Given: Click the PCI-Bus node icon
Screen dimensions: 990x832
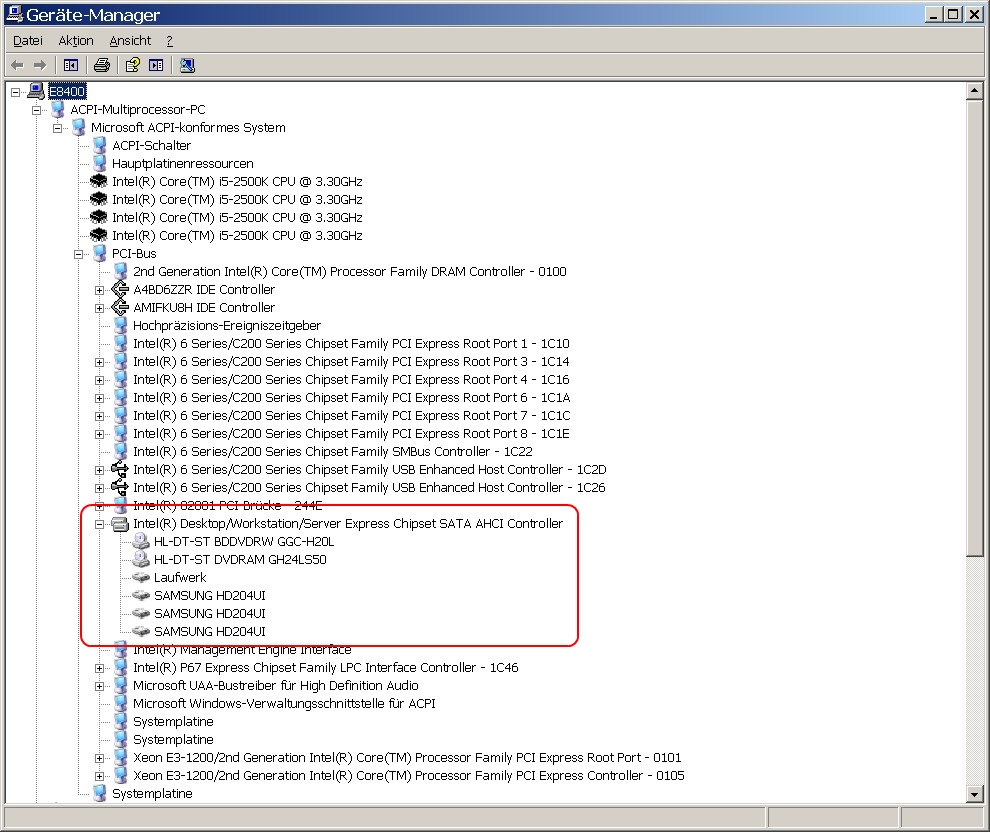Looking at the screenshot, I should 99,253.
